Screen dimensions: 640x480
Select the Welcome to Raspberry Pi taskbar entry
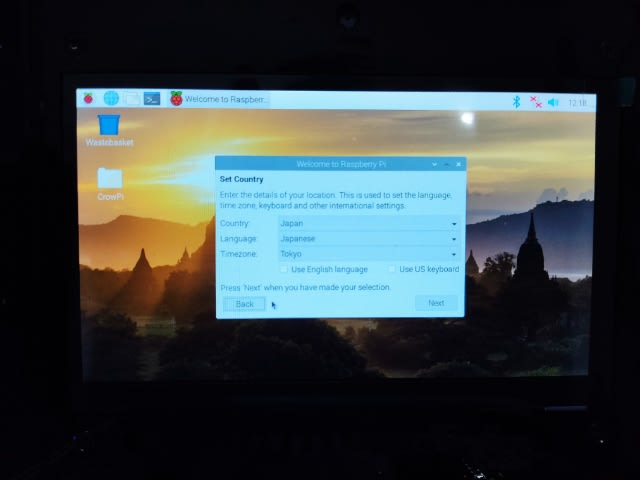tap(219, 99)
